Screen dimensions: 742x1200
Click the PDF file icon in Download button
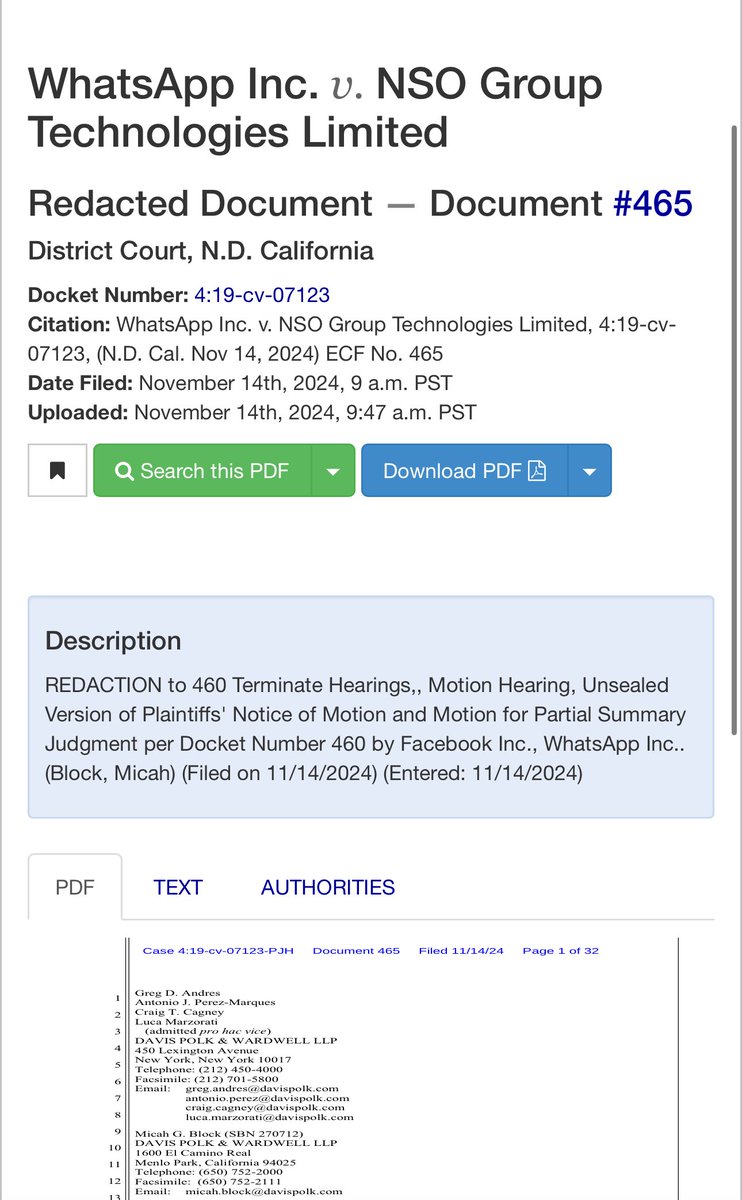click(537, 470)
